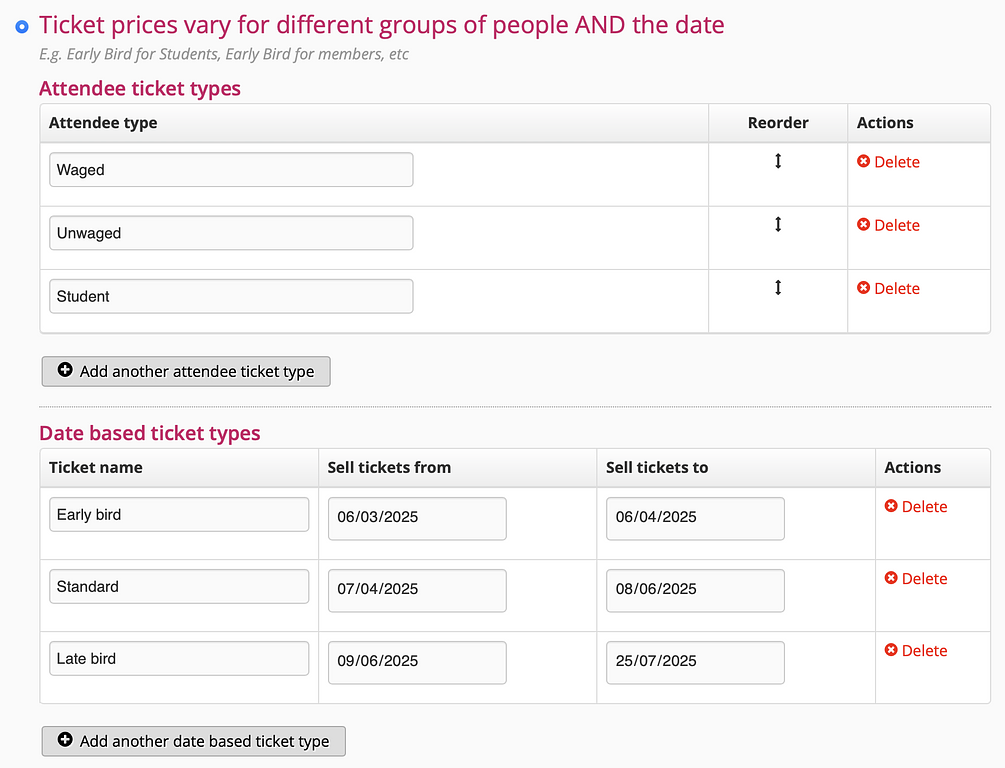1005x768 pixels.
Task: Click the Reorder column header
Action: pos(778,123)
